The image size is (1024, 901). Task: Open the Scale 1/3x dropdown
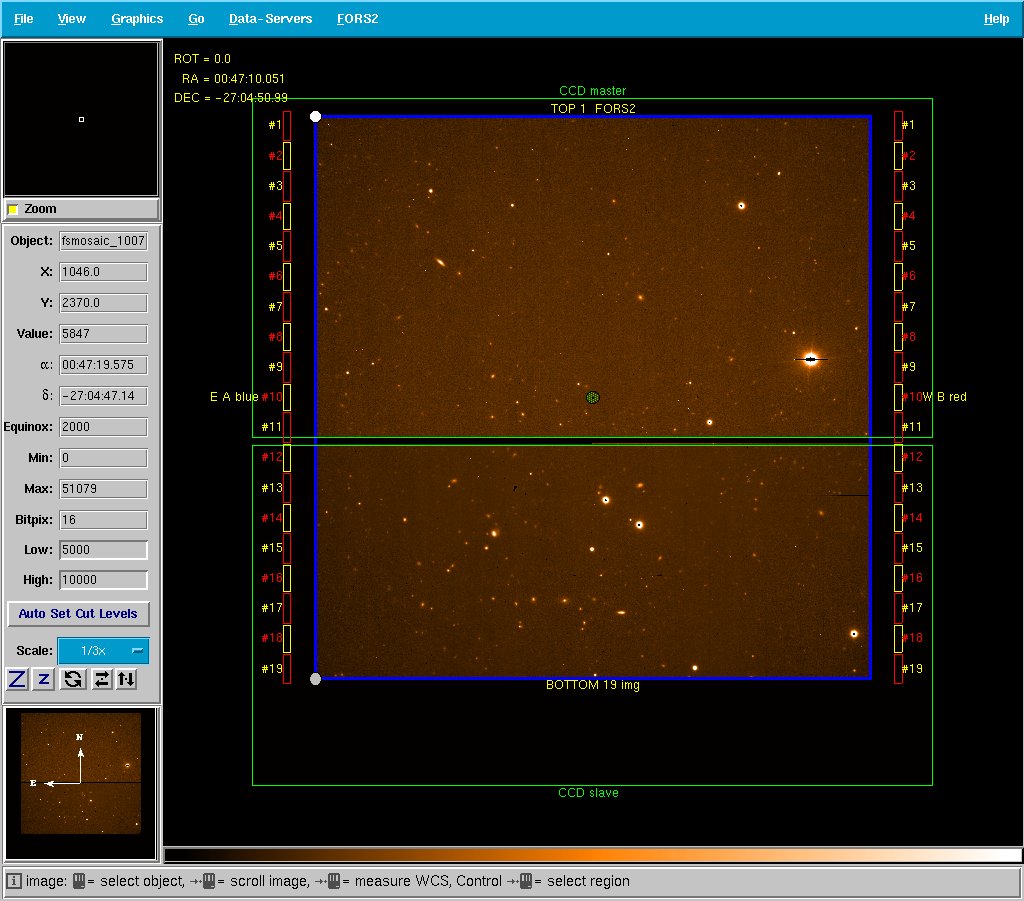103,651
